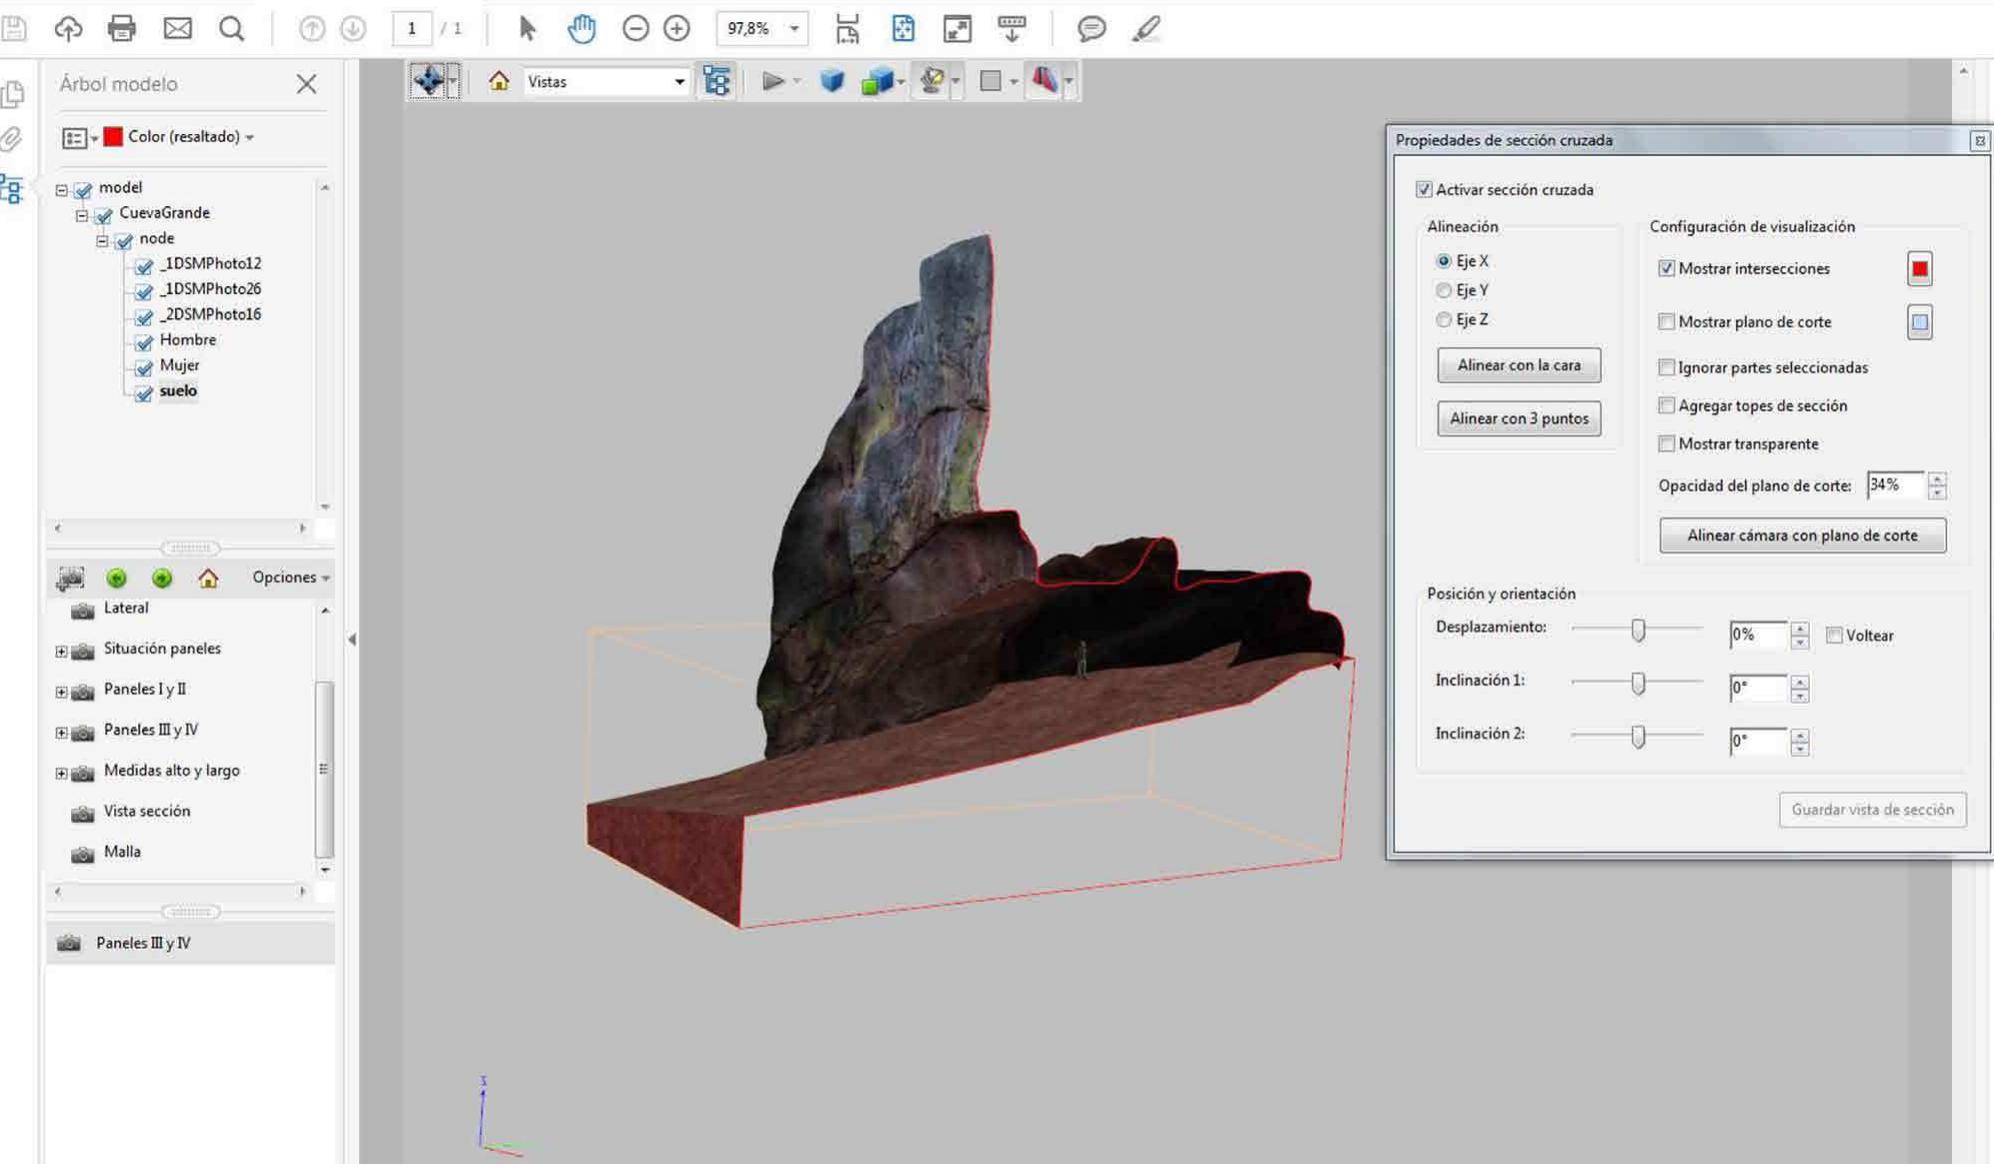Expand the Situación paneles view

[x=61, y=651]
